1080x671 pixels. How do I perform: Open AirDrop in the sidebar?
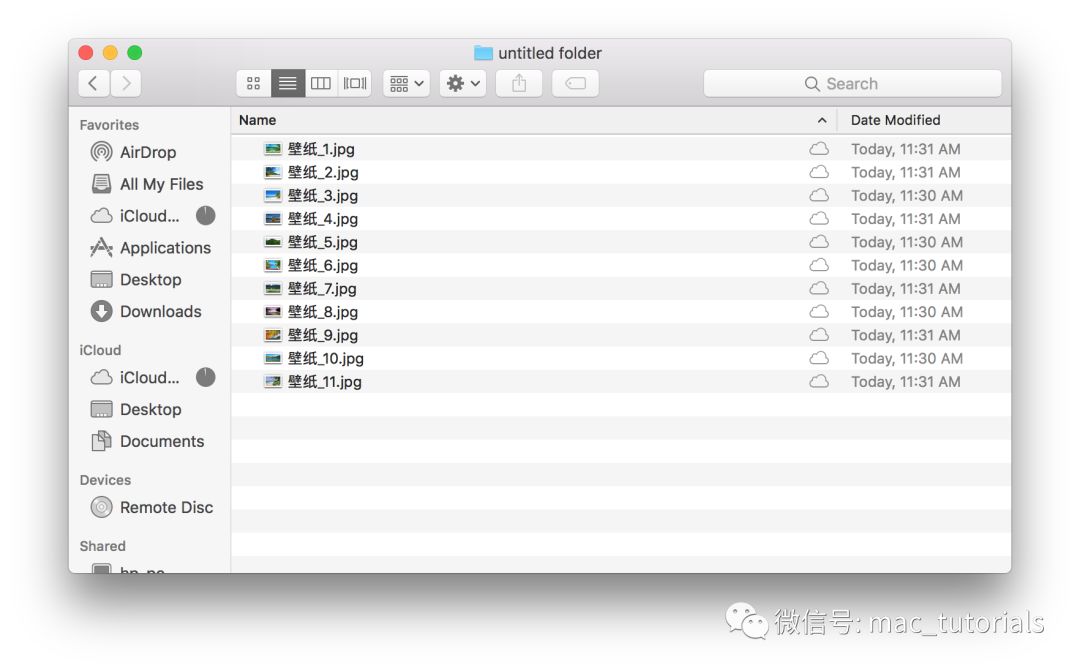coord(147,152)
